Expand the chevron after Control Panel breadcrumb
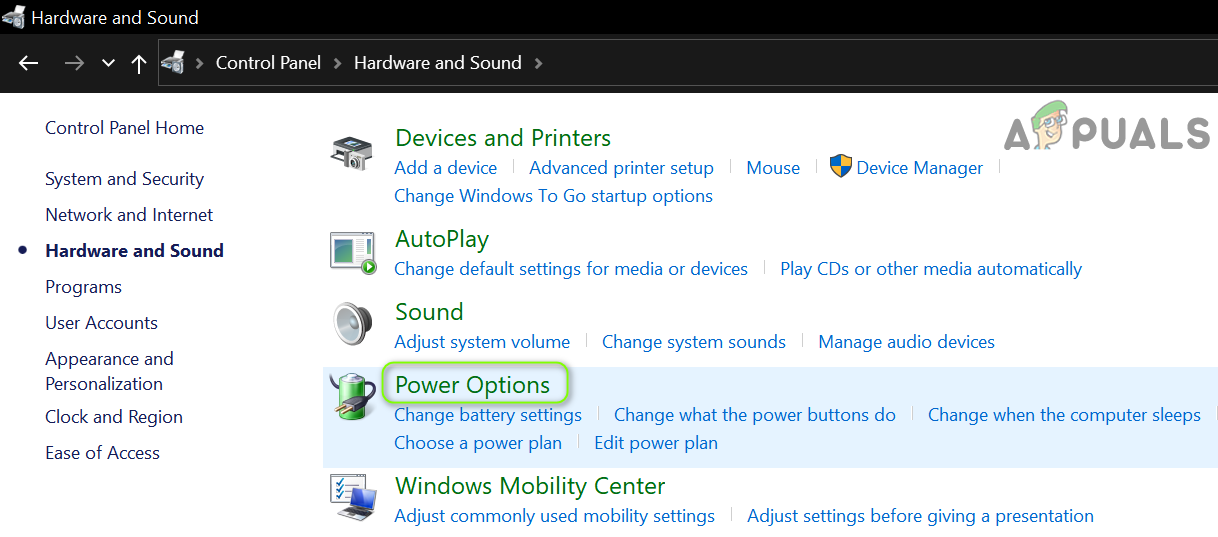Screen dimensions: 1218x537 (x=337, y=63)
